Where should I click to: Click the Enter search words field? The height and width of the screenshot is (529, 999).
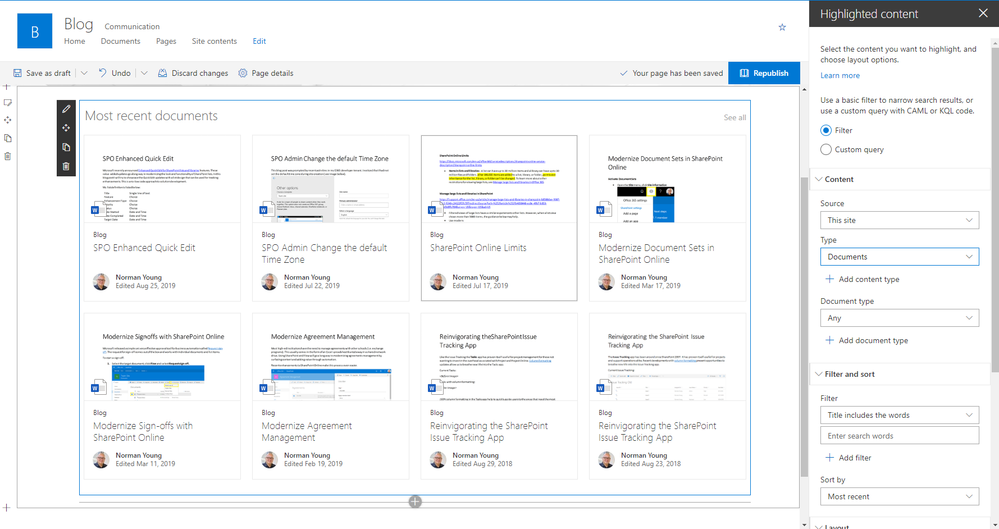coord(899,436)
